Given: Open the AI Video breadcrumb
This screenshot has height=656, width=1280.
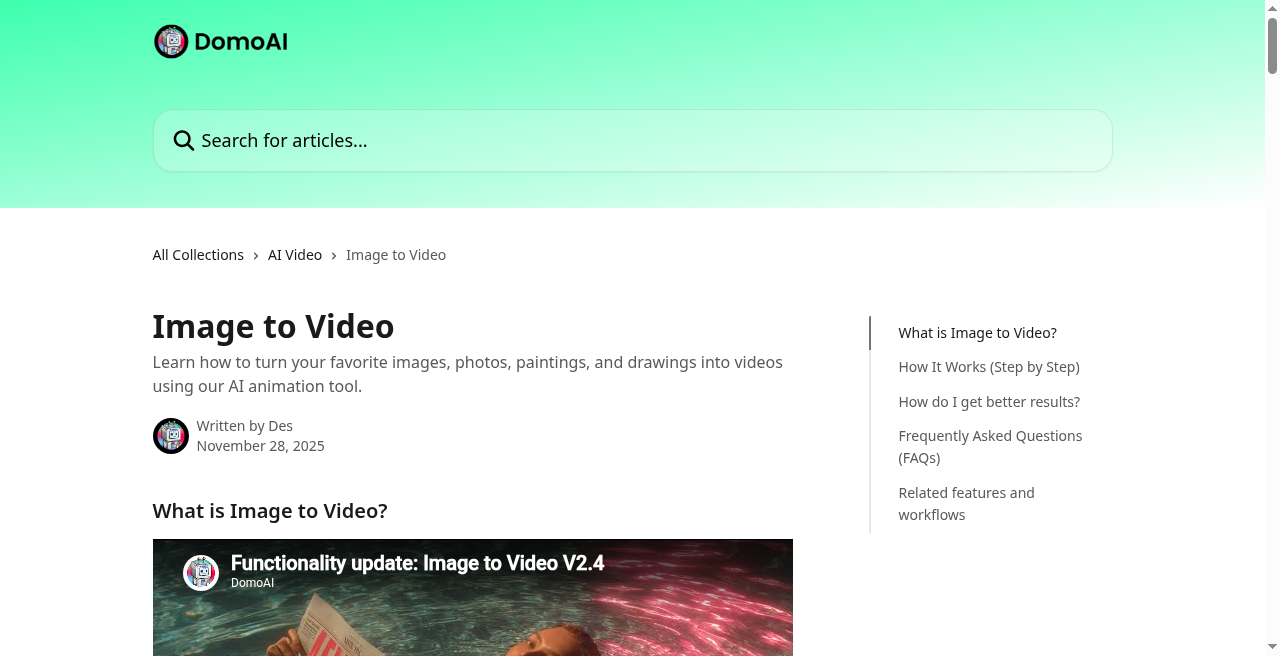Looking at the screenshot, I should pyautogui.click(x=295, y=255).
